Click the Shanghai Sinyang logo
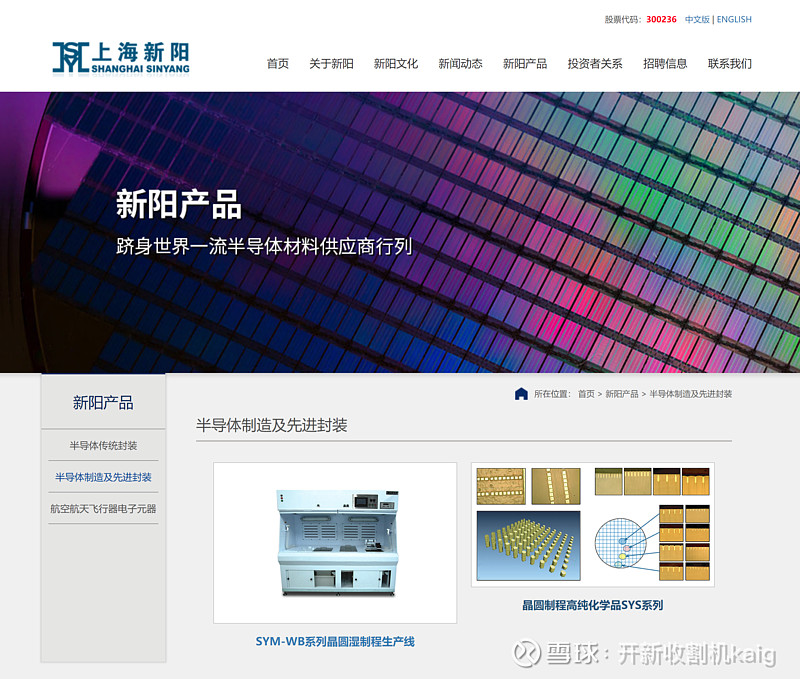This screenshot has height=679, width=800. (121, 59)
